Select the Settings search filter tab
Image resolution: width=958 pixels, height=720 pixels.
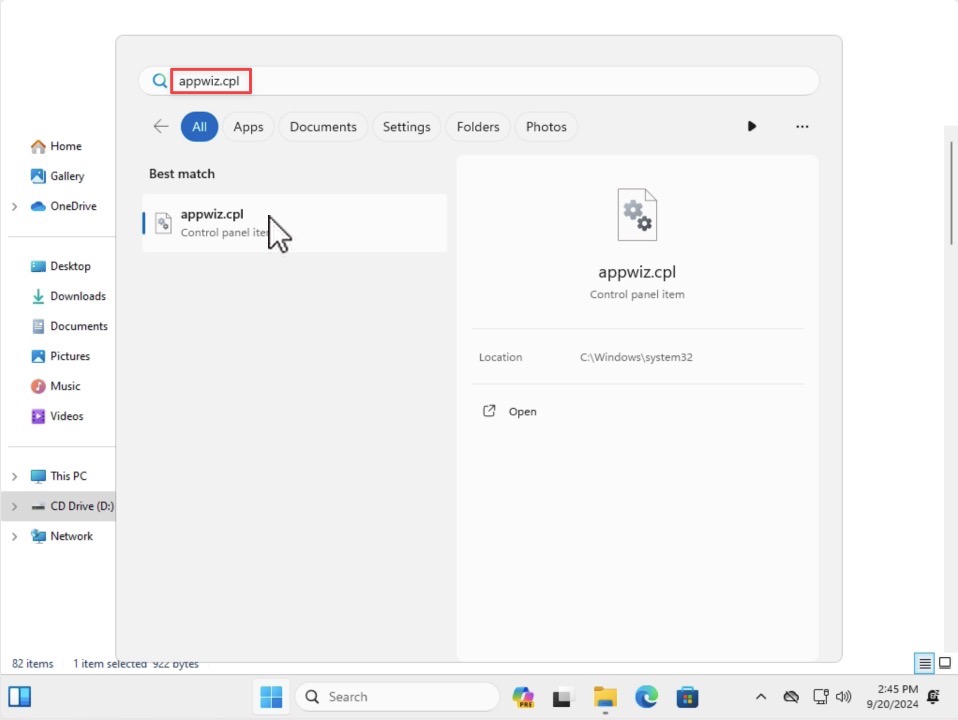pyautogui.click(x=406, y=127)
